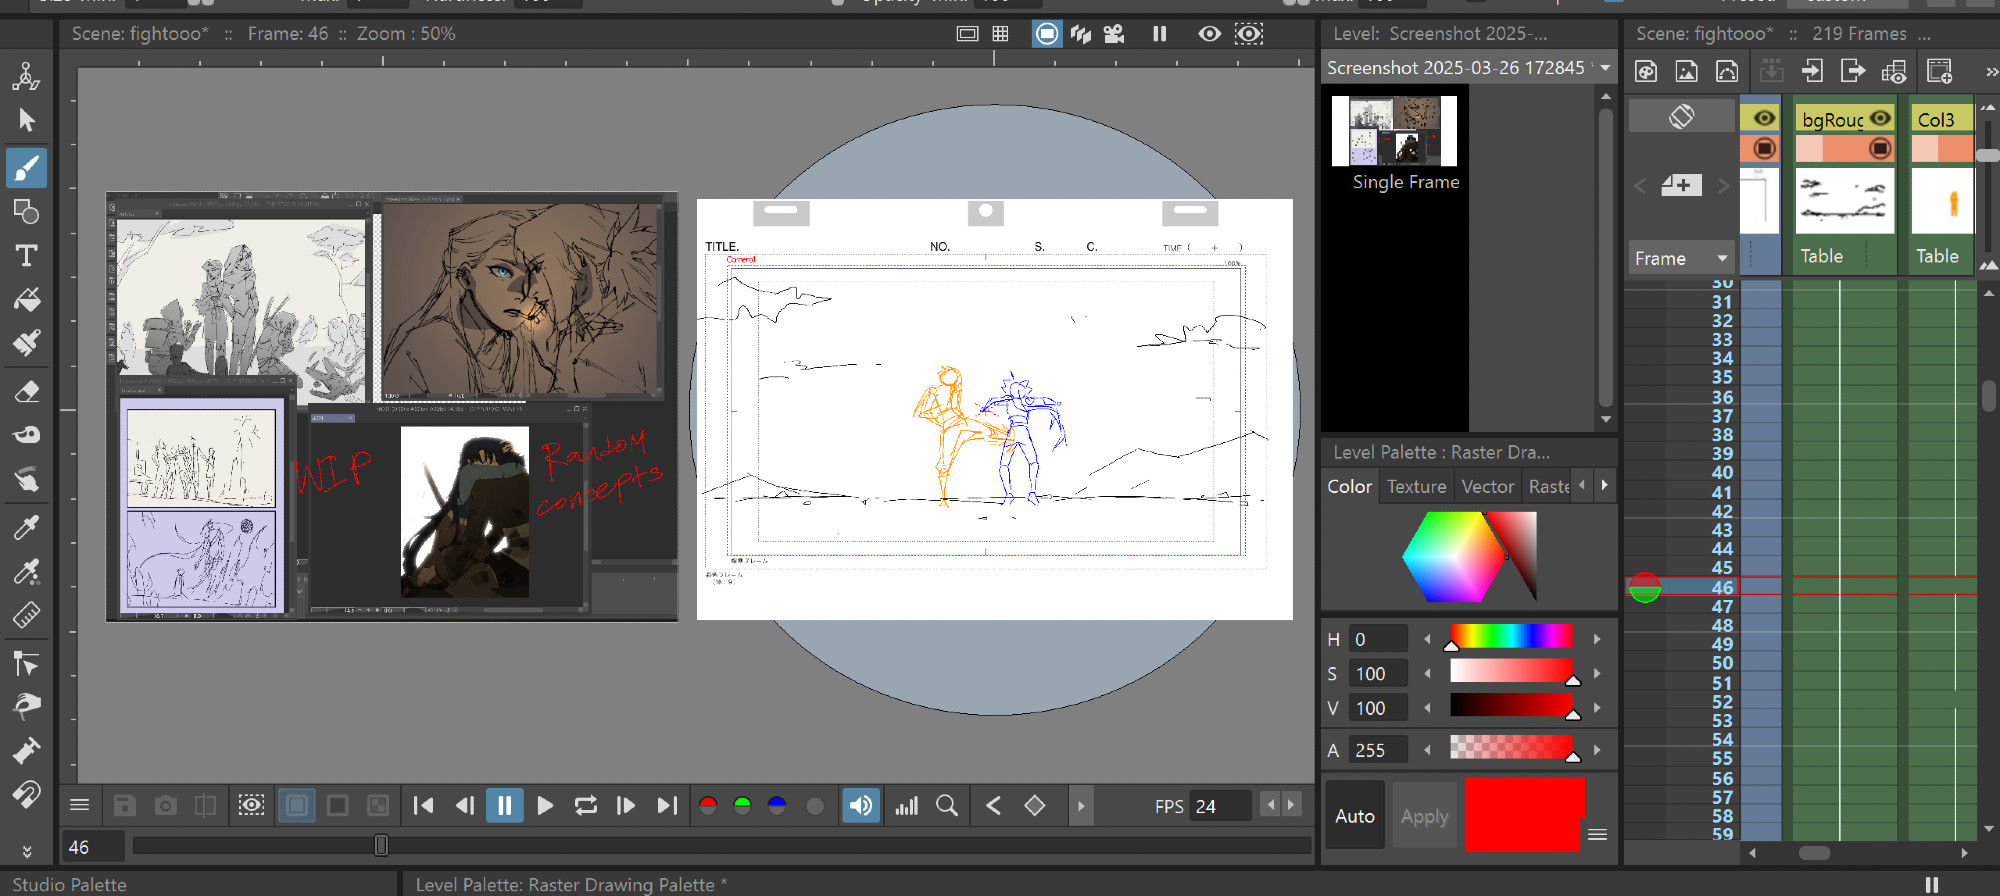
Task: Open the style editor options menu icon
Action: point(1598,834)
